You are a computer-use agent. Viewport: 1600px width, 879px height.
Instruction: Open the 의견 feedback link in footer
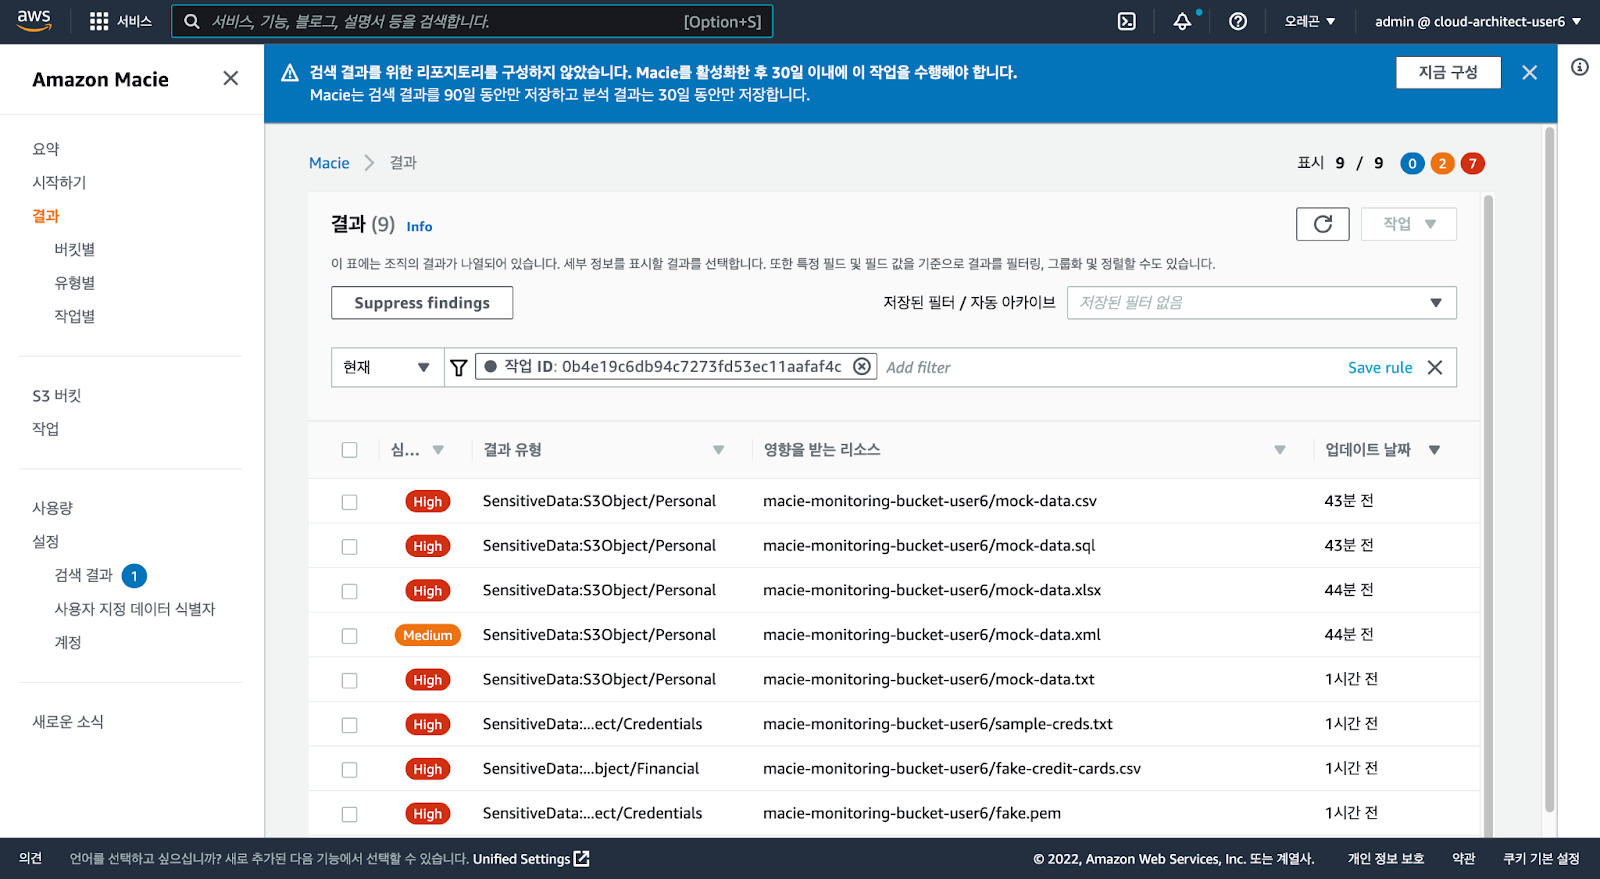(30, 858)
